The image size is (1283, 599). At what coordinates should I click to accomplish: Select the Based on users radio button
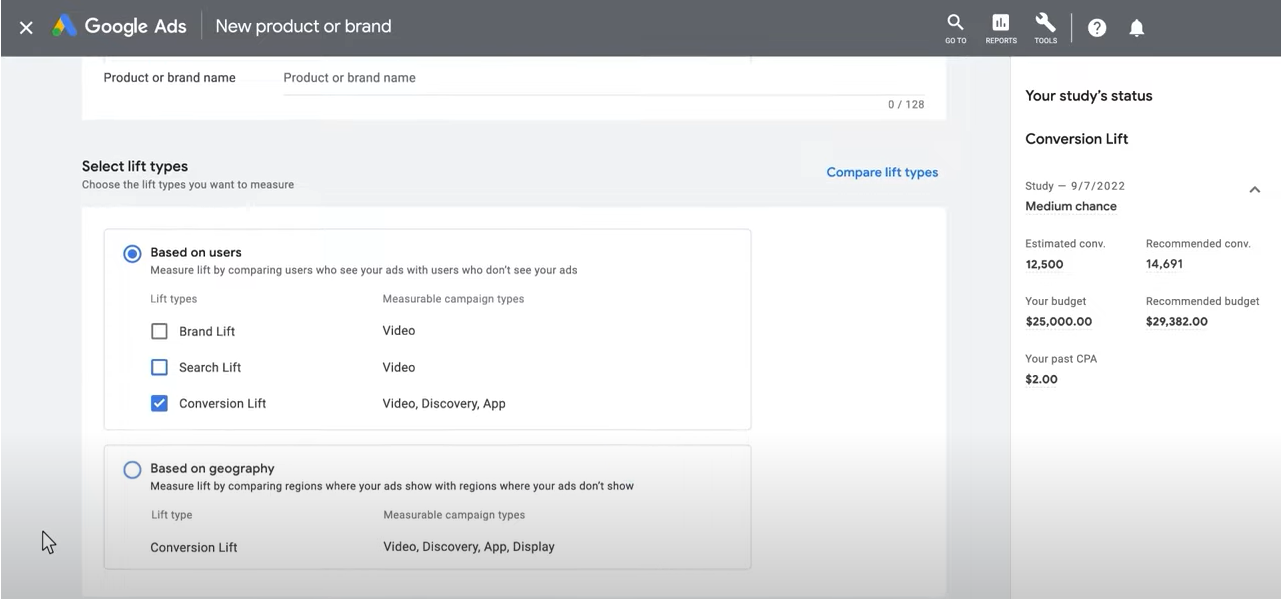[x=132, y=254]
